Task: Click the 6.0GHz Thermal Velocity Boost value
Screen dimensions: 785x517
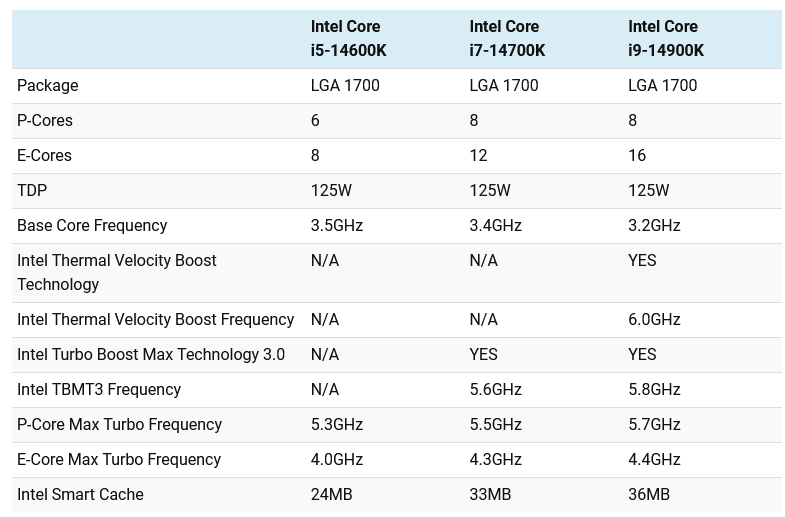Action: [654, 320]
